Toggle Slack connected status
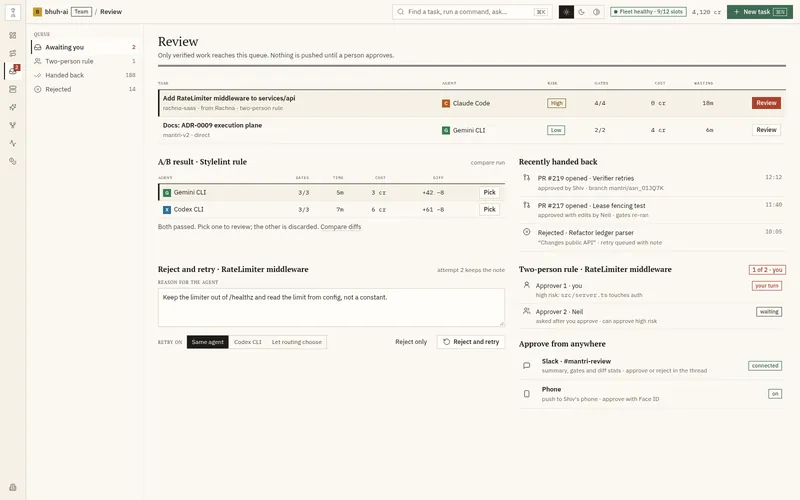Screen dimensions: 800x500 point(765,366)
